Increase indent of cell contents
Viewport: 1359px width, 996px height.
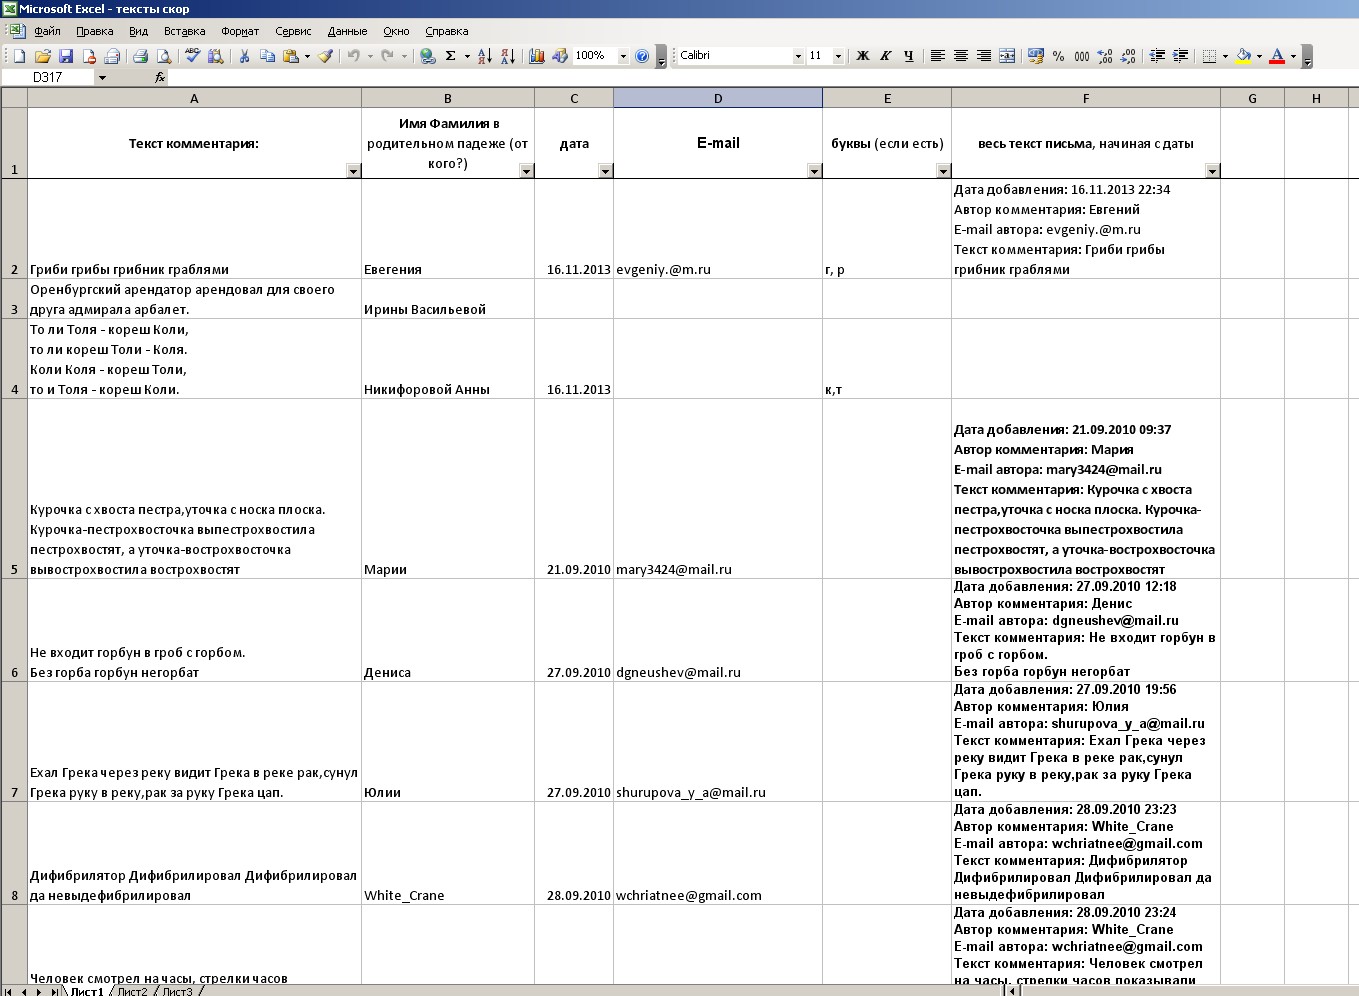(1180, 56)
